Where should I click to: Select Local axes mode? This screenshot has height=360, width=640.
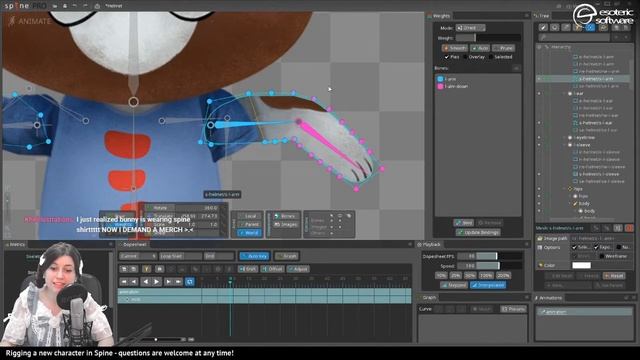(x=249, y=216)
